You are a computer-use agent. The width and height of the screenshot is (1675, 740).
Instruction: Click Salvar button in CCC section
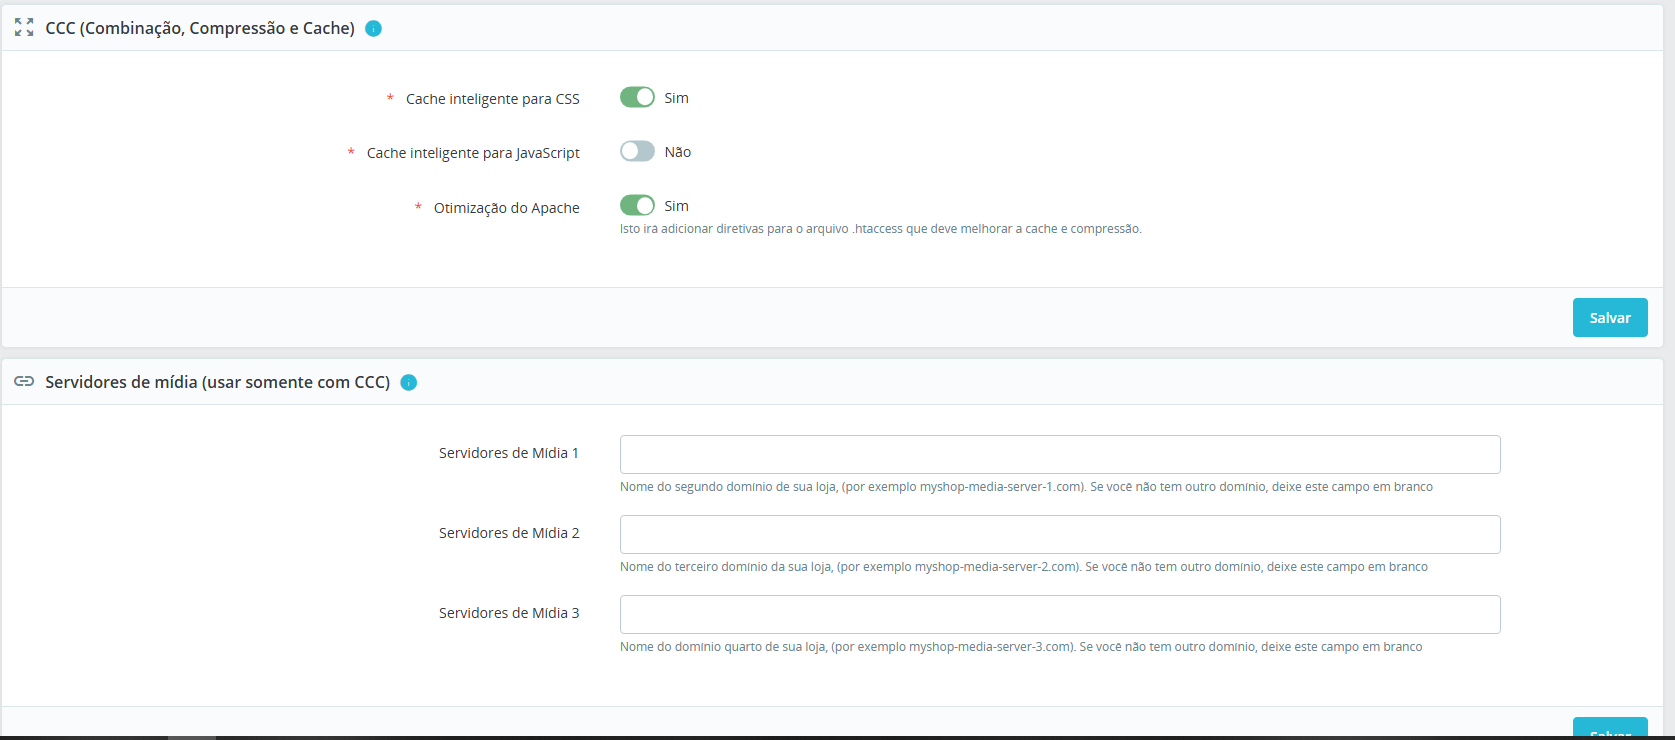pos(1610,318)
